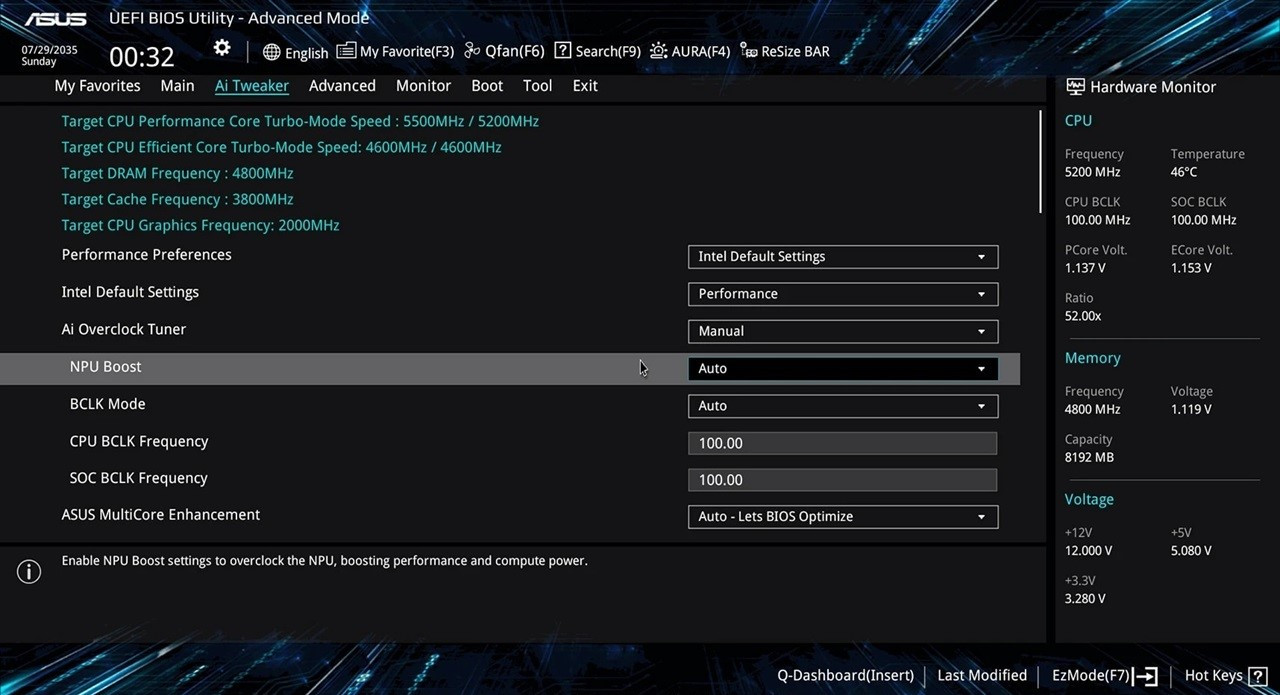This screenshot has width=1280, height=695.
Task: Switch to EzMode (F7)
Action: [1104, 676]
